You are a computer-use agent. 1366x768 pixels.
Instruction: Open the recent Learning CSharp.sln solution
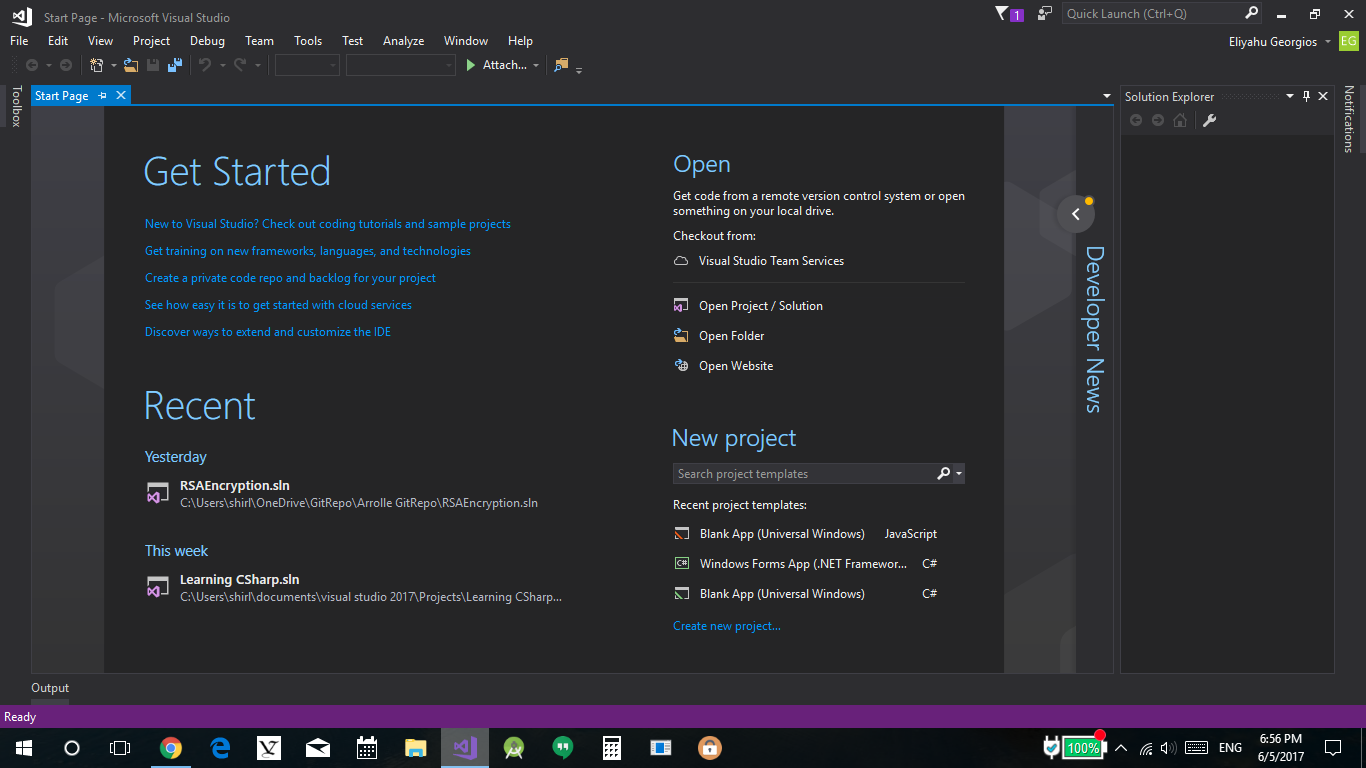point(354,588)
